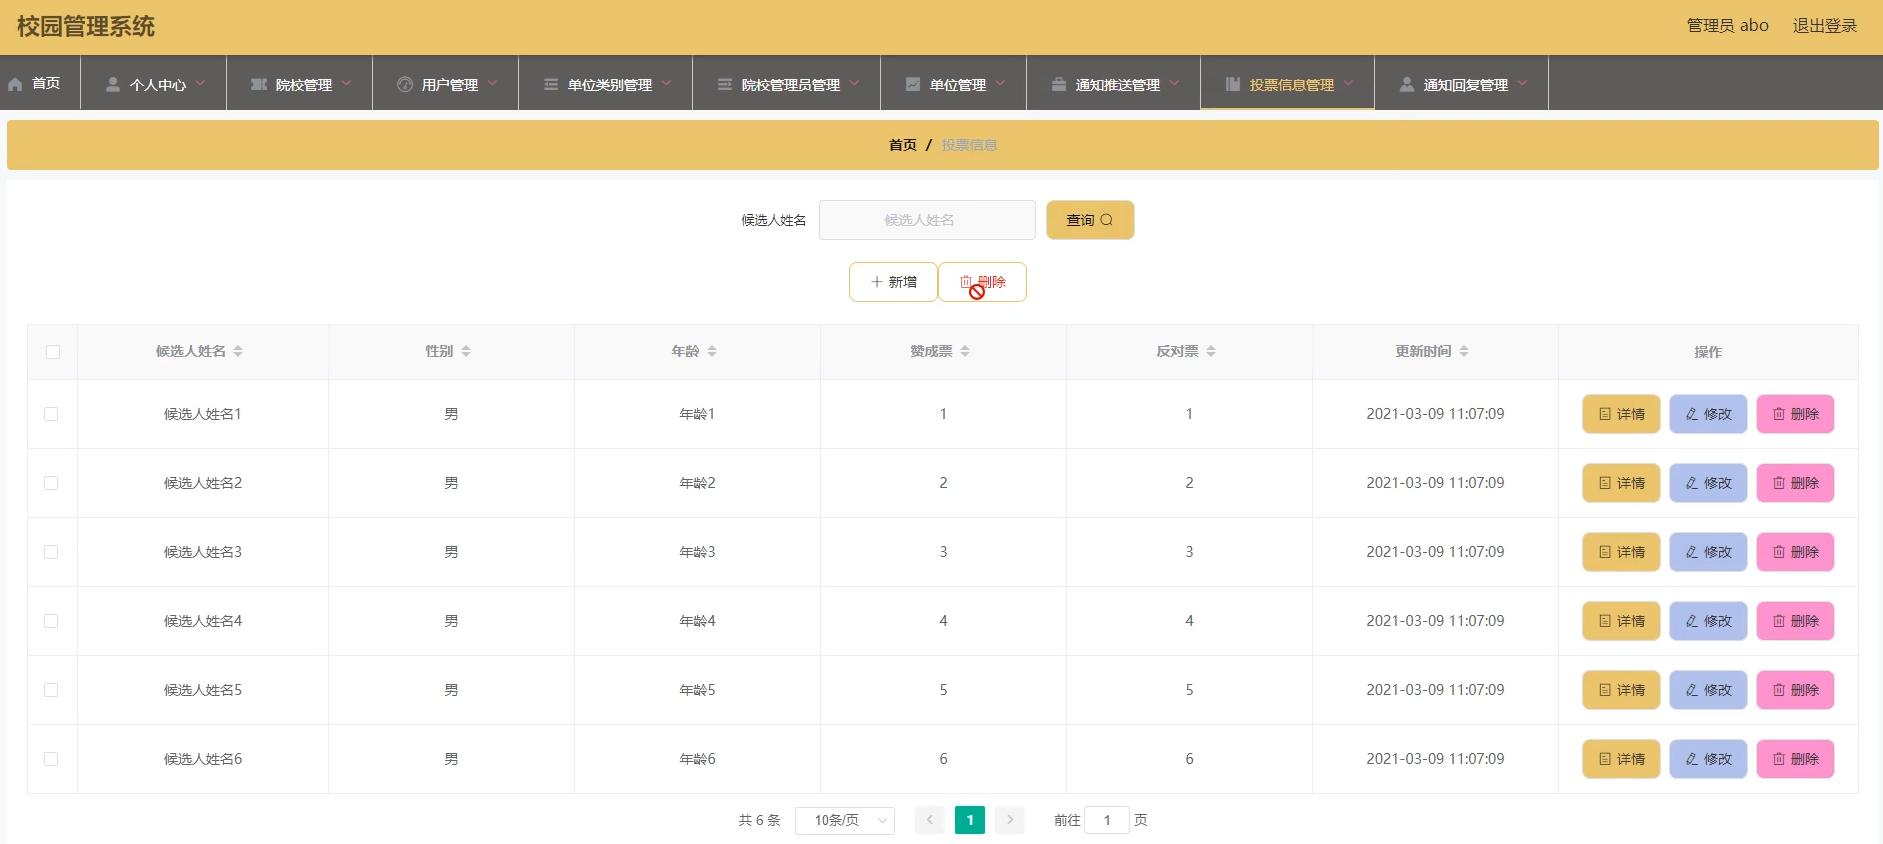Expand the 用户管理 dropdown arrow
This screenshot has width=1883, height=844.
point(492,83)
